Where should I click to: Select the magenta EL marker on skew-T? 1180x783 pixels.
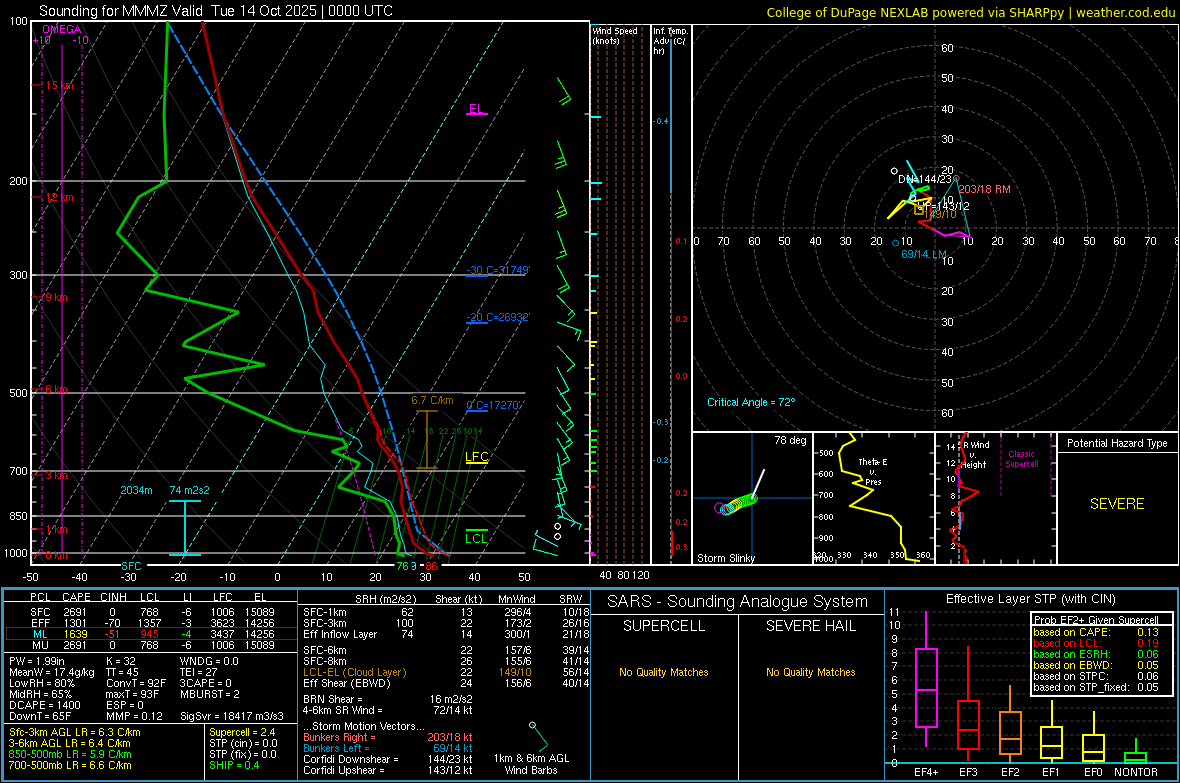pos(476,109)
